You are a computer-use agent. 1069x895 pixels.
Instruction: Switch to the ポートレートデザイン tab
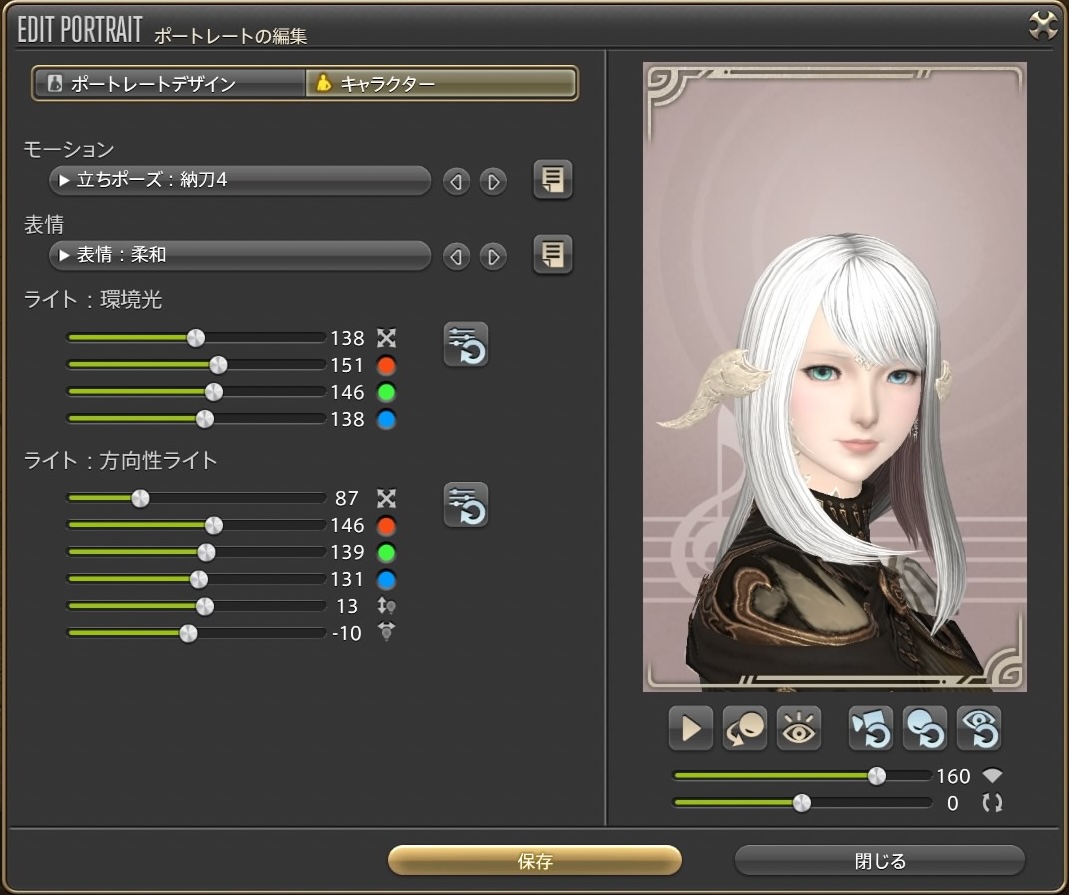point(169,84)
